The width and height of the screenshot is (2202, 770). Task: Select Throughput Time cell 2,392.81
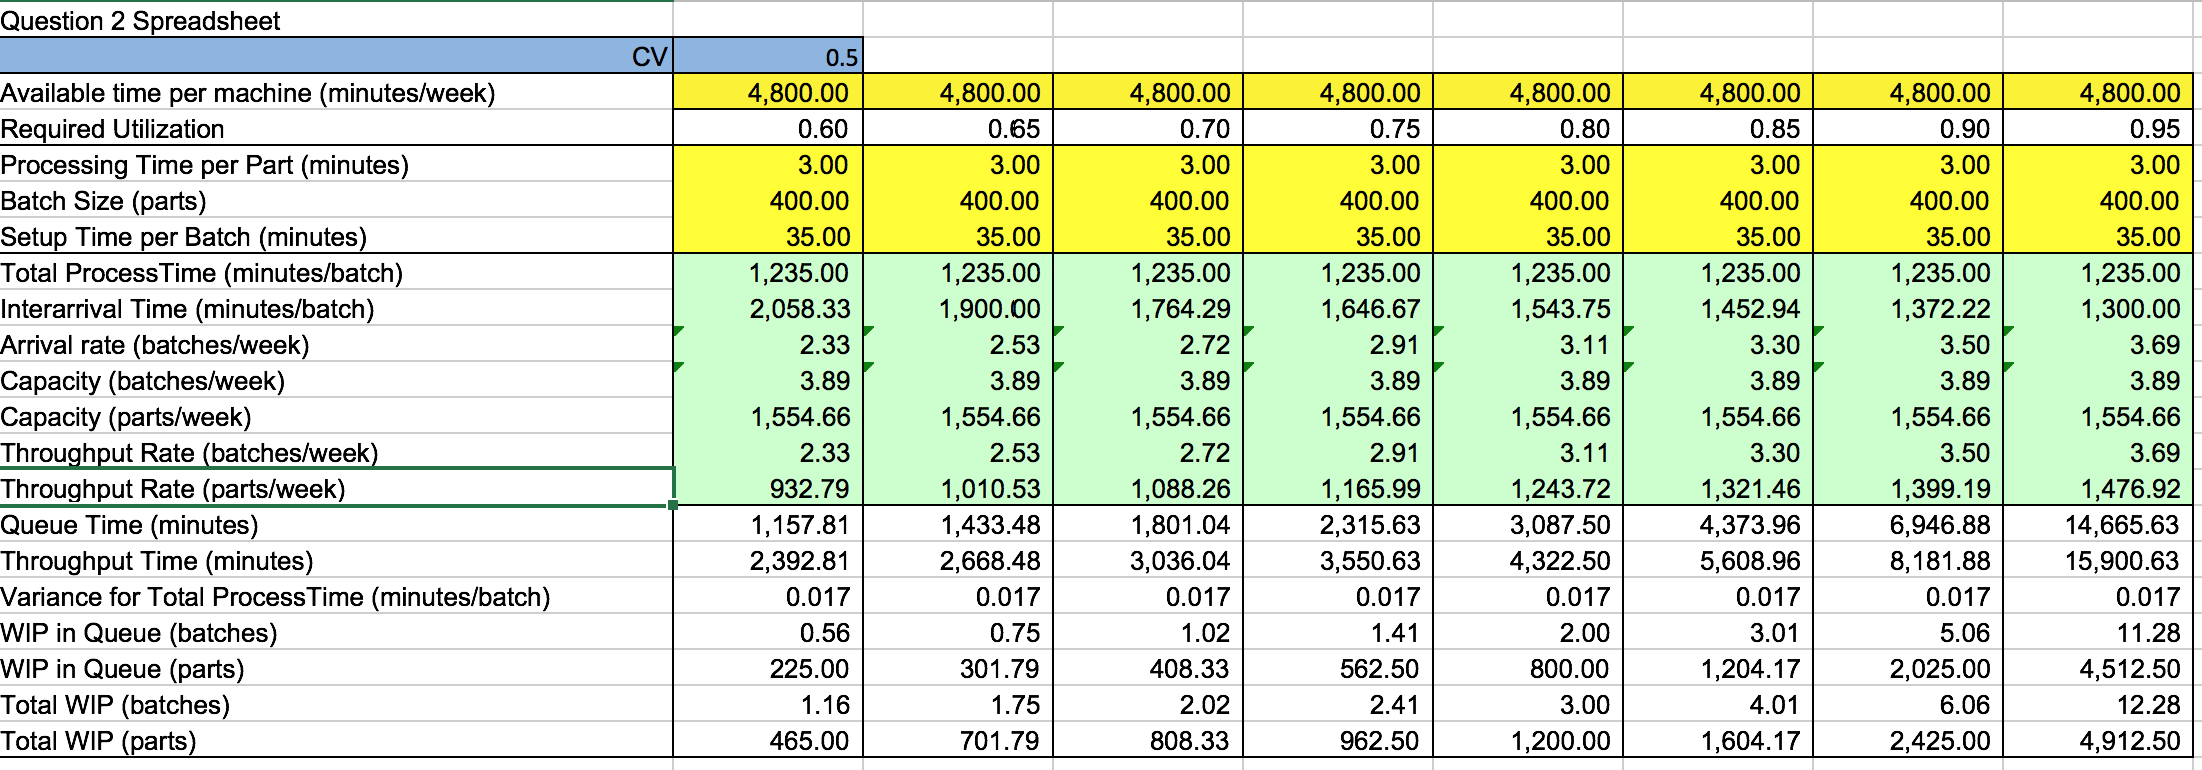768,560
